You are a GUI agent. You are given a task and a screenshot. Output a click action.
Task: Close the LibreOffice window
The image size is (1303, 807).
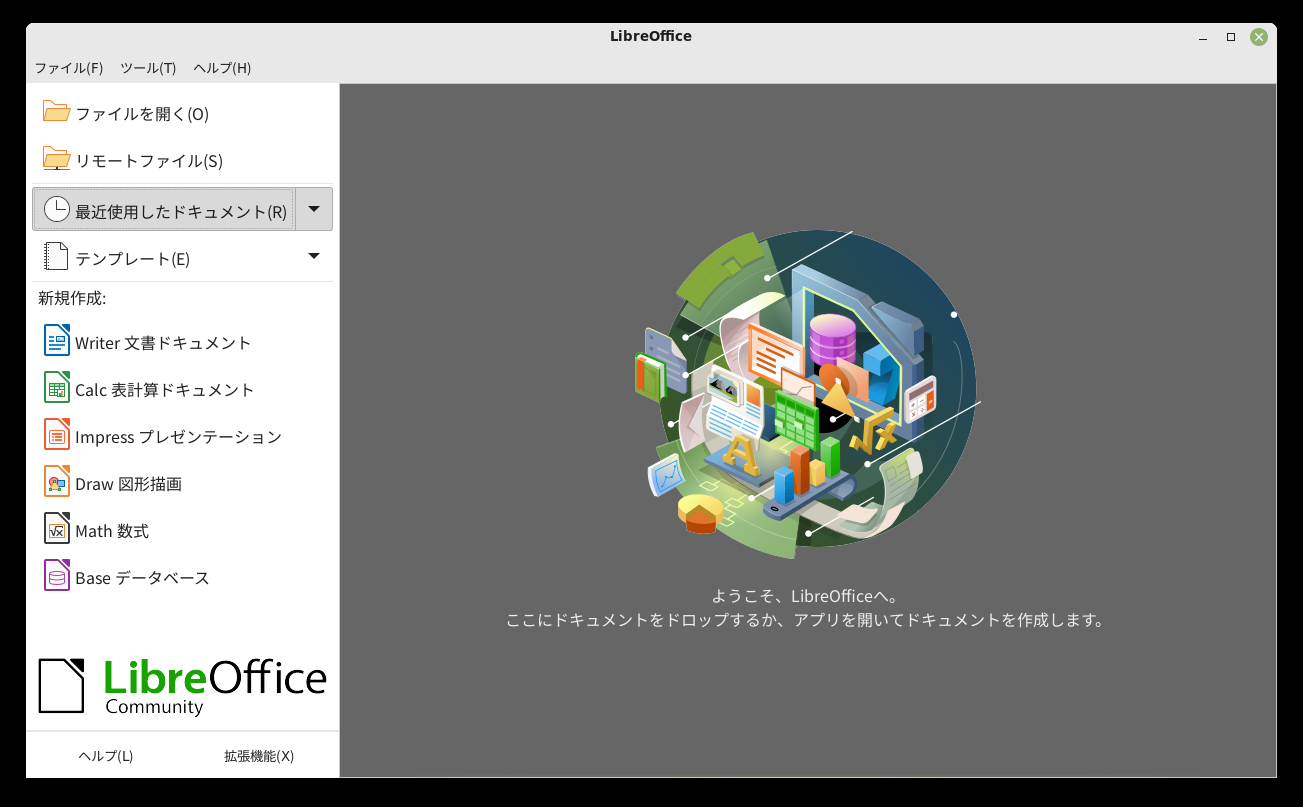(1259, 37)
